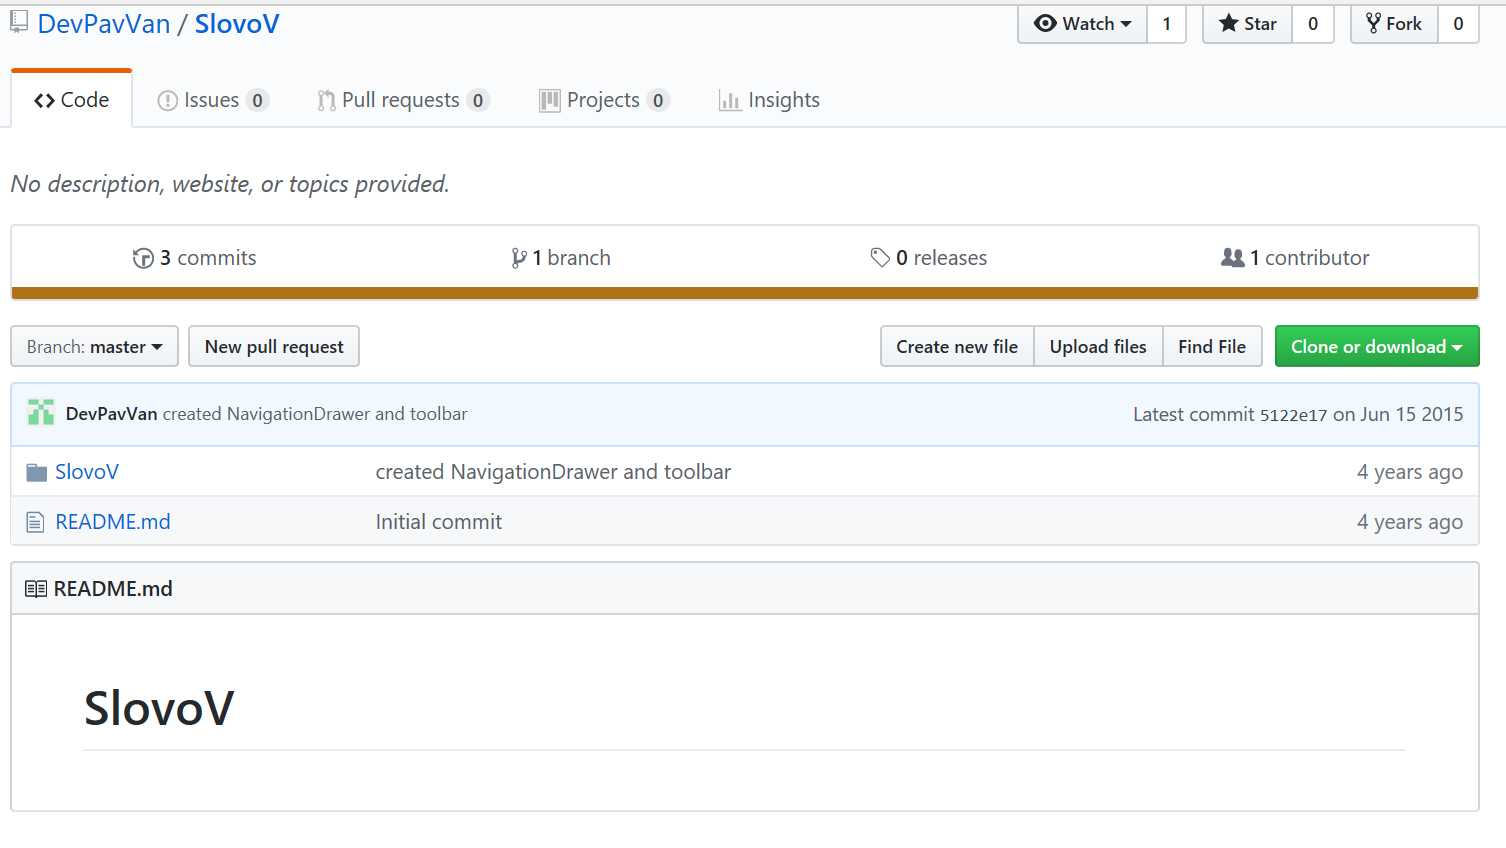
Task: Open the Insights tab
Action: tap(769, 100)
